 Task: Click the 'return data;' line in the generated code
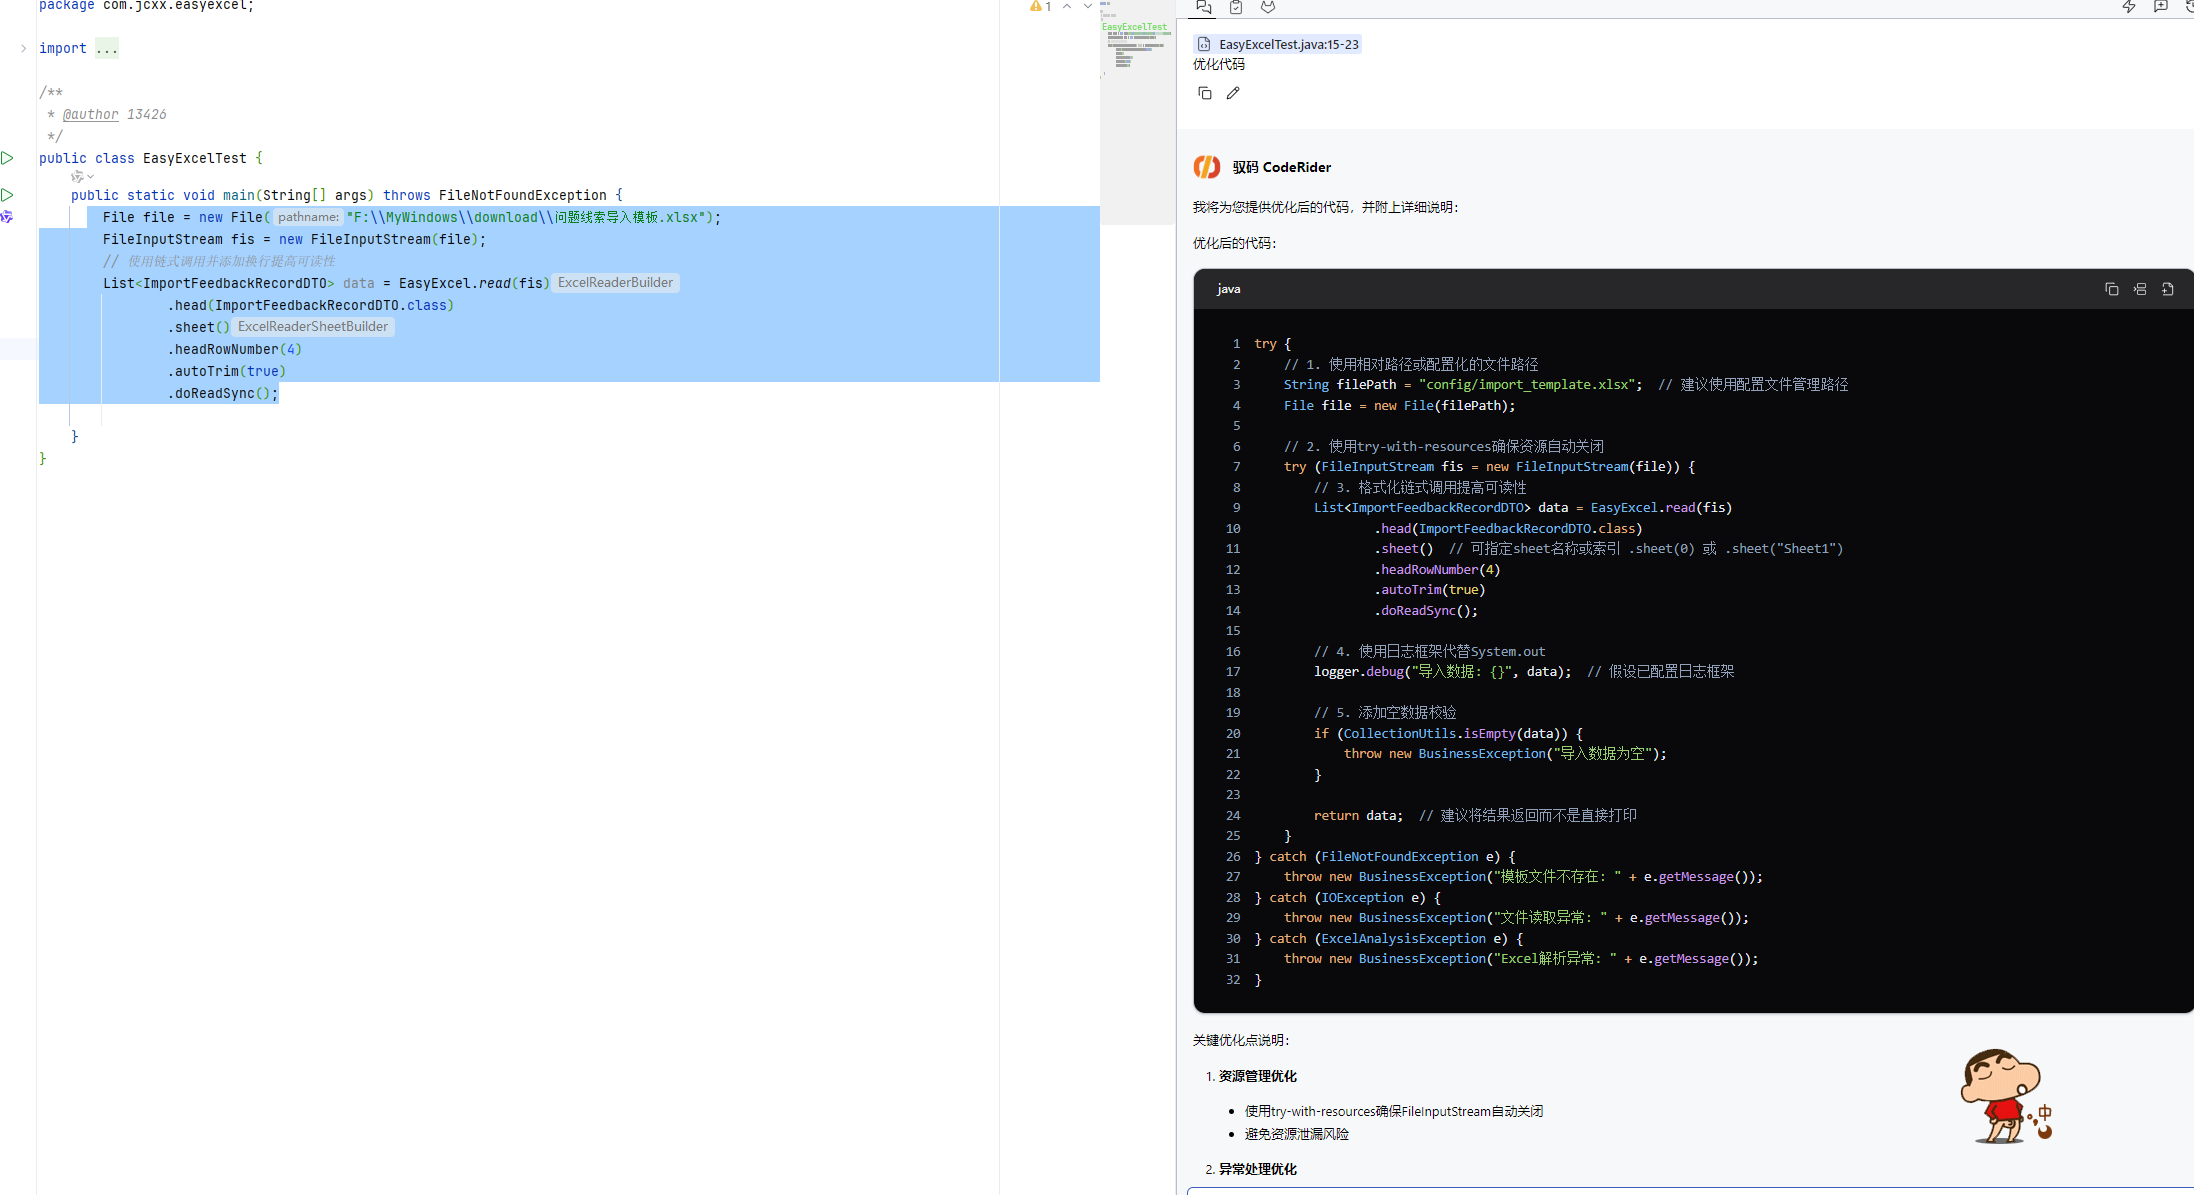(1358, 816)
